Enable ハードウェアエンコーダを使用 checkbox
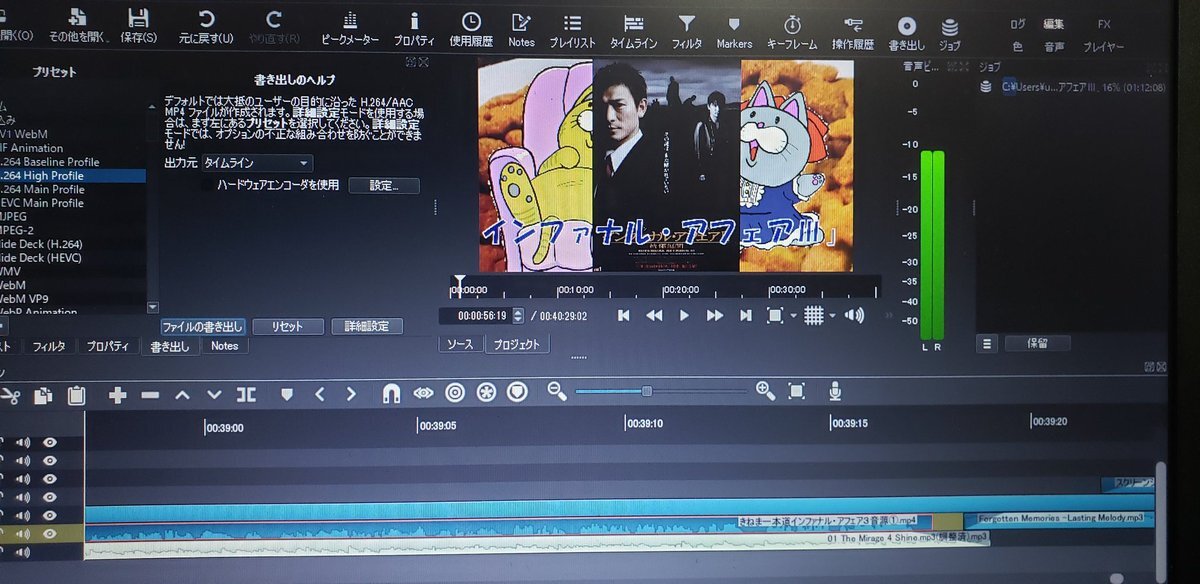1200x584 pixels. [208, 185]
